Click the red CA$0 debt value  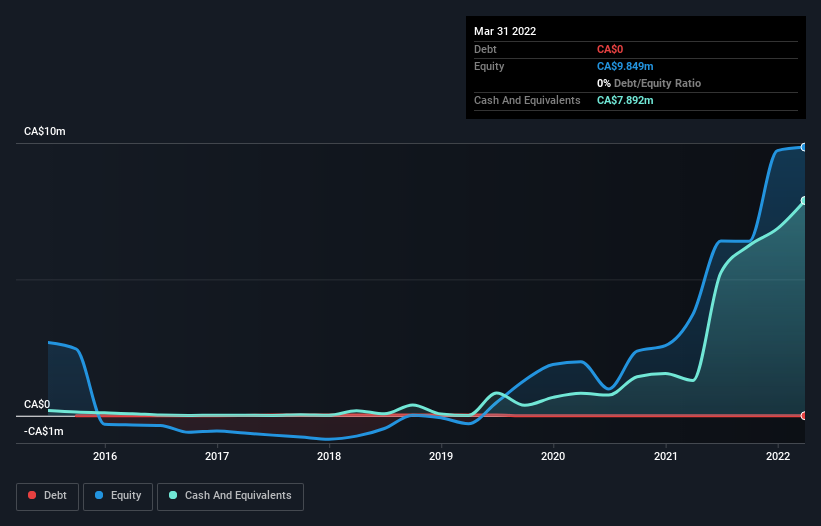pos(610,50)
